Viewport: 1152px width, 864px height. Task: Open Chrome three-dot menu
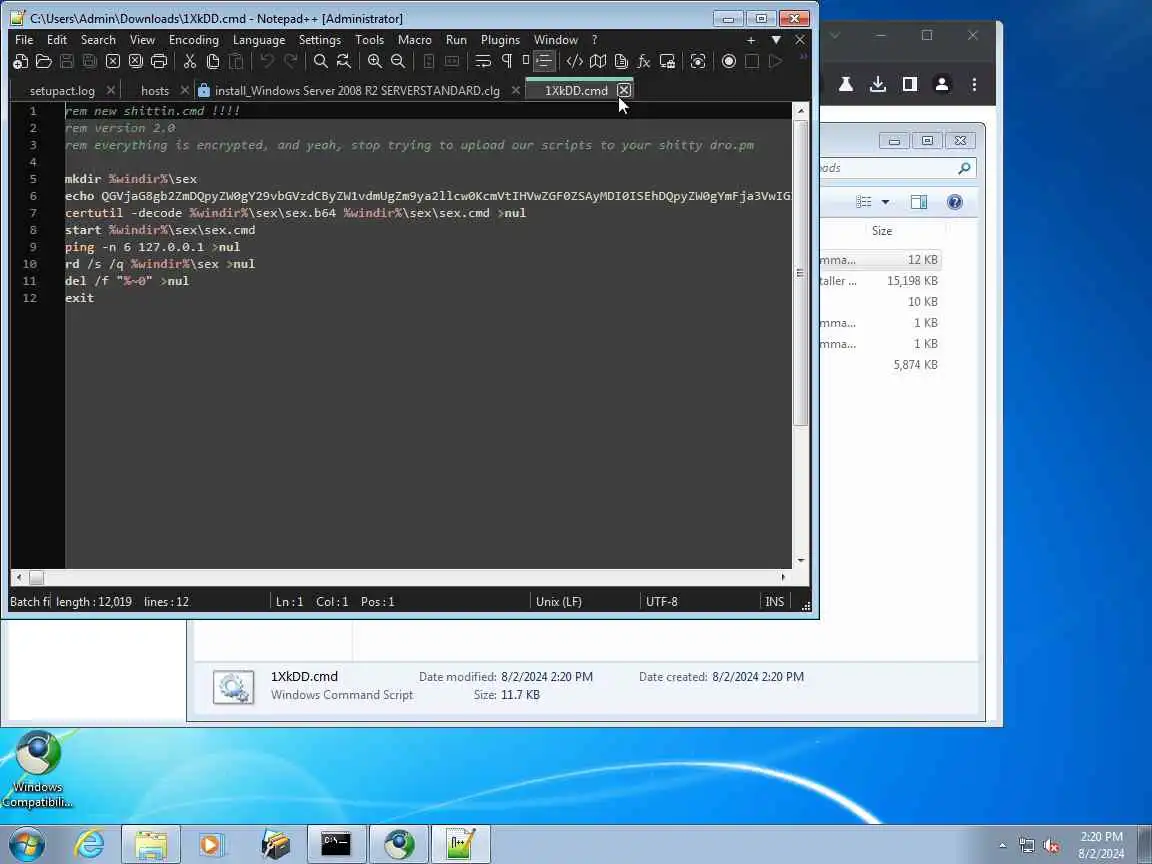(x=974, y=84)
